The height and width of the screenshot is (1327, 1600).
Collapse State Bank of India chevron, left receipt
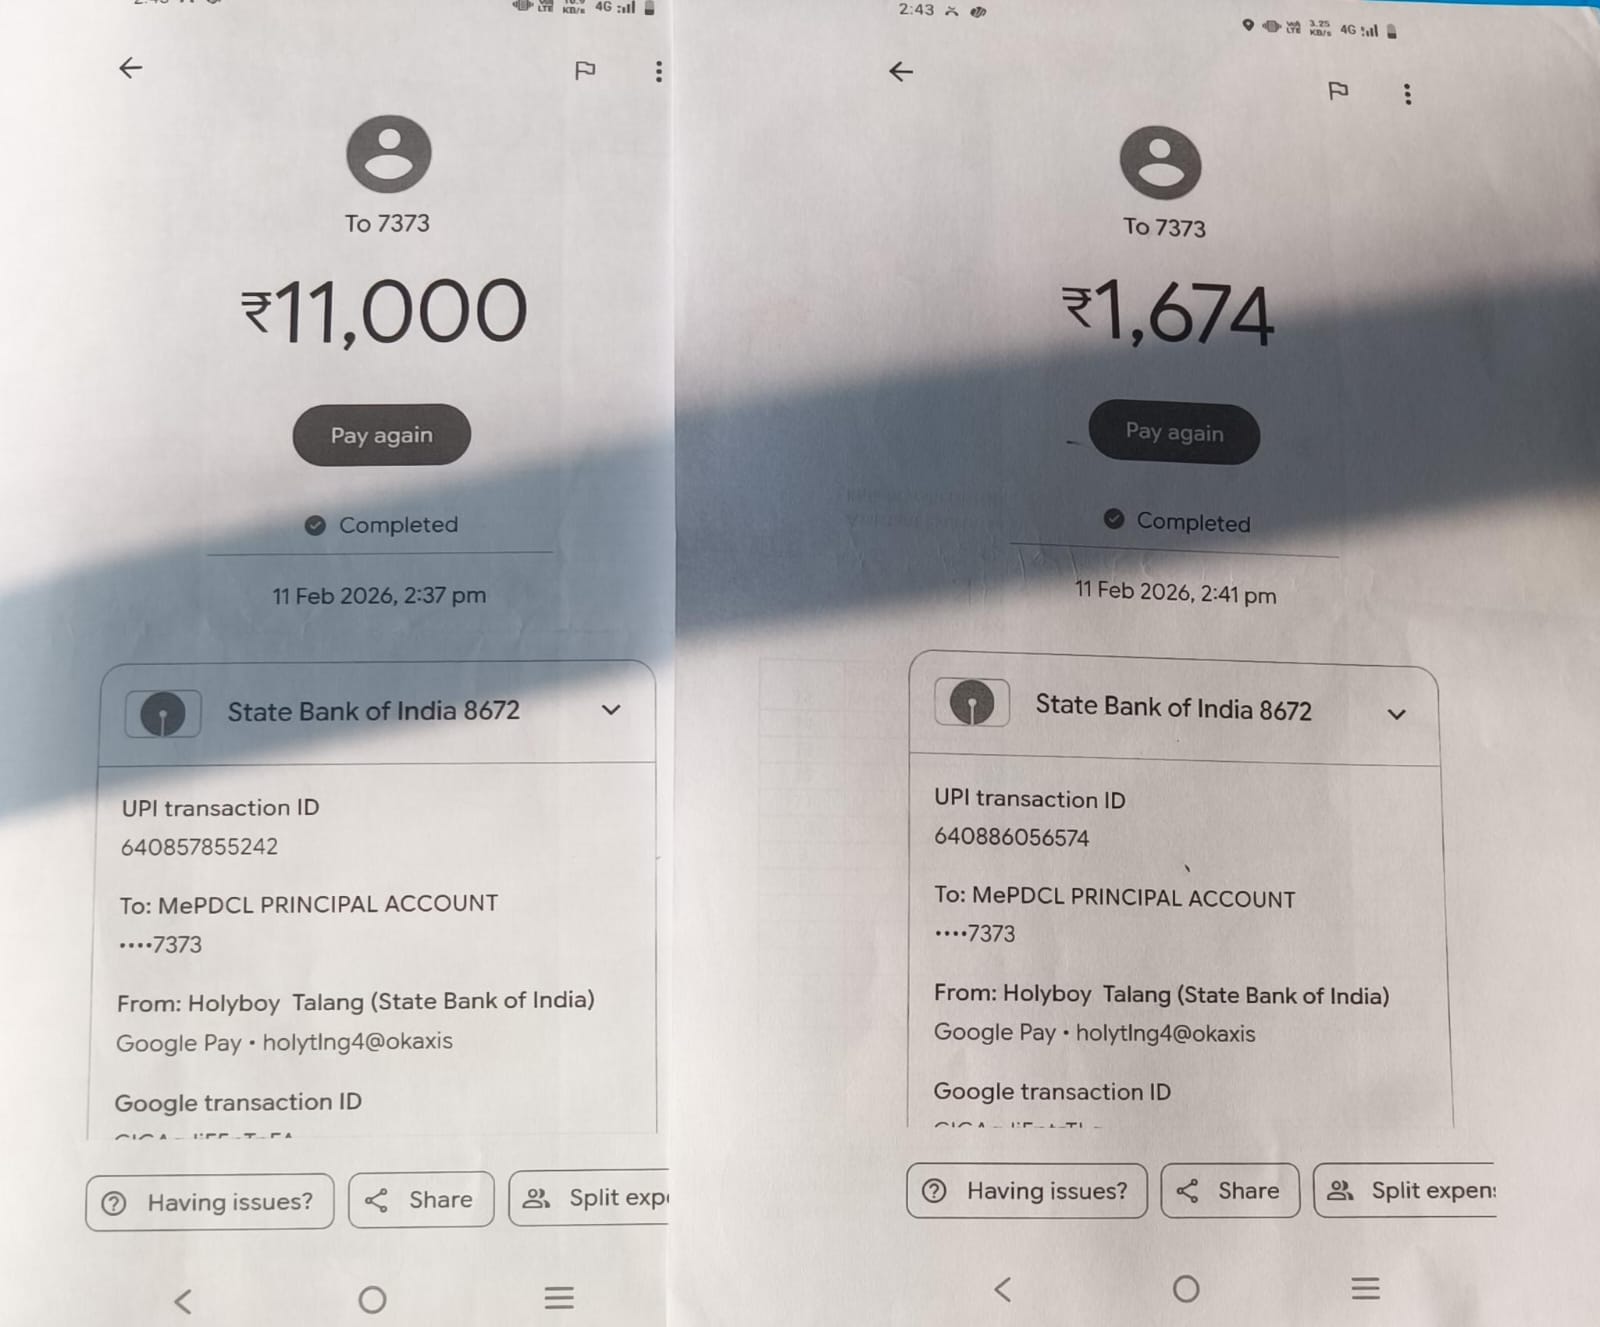tap(611, 710)
